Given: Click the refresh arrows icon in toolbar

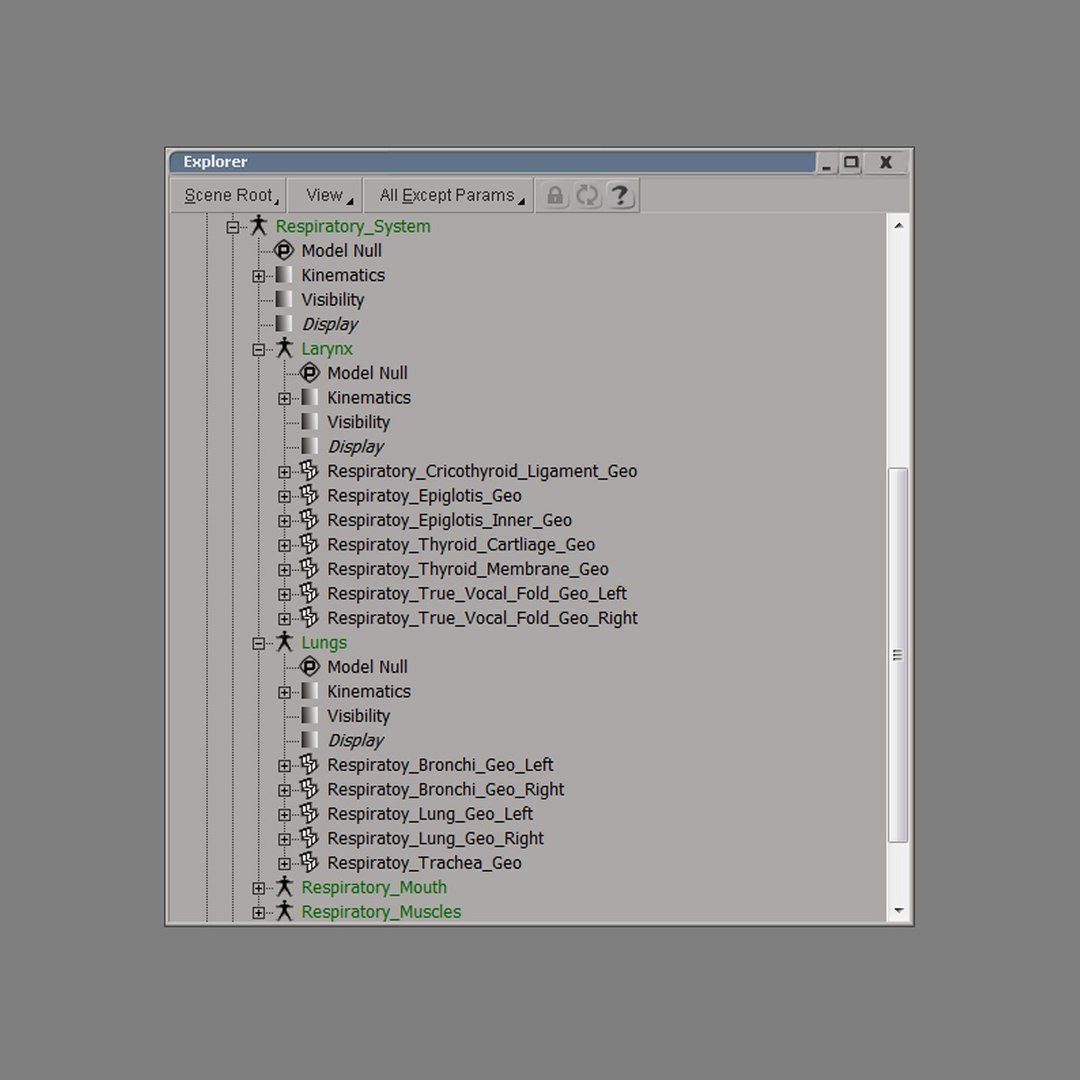Looking at the screenshot, I should [587, 196].
